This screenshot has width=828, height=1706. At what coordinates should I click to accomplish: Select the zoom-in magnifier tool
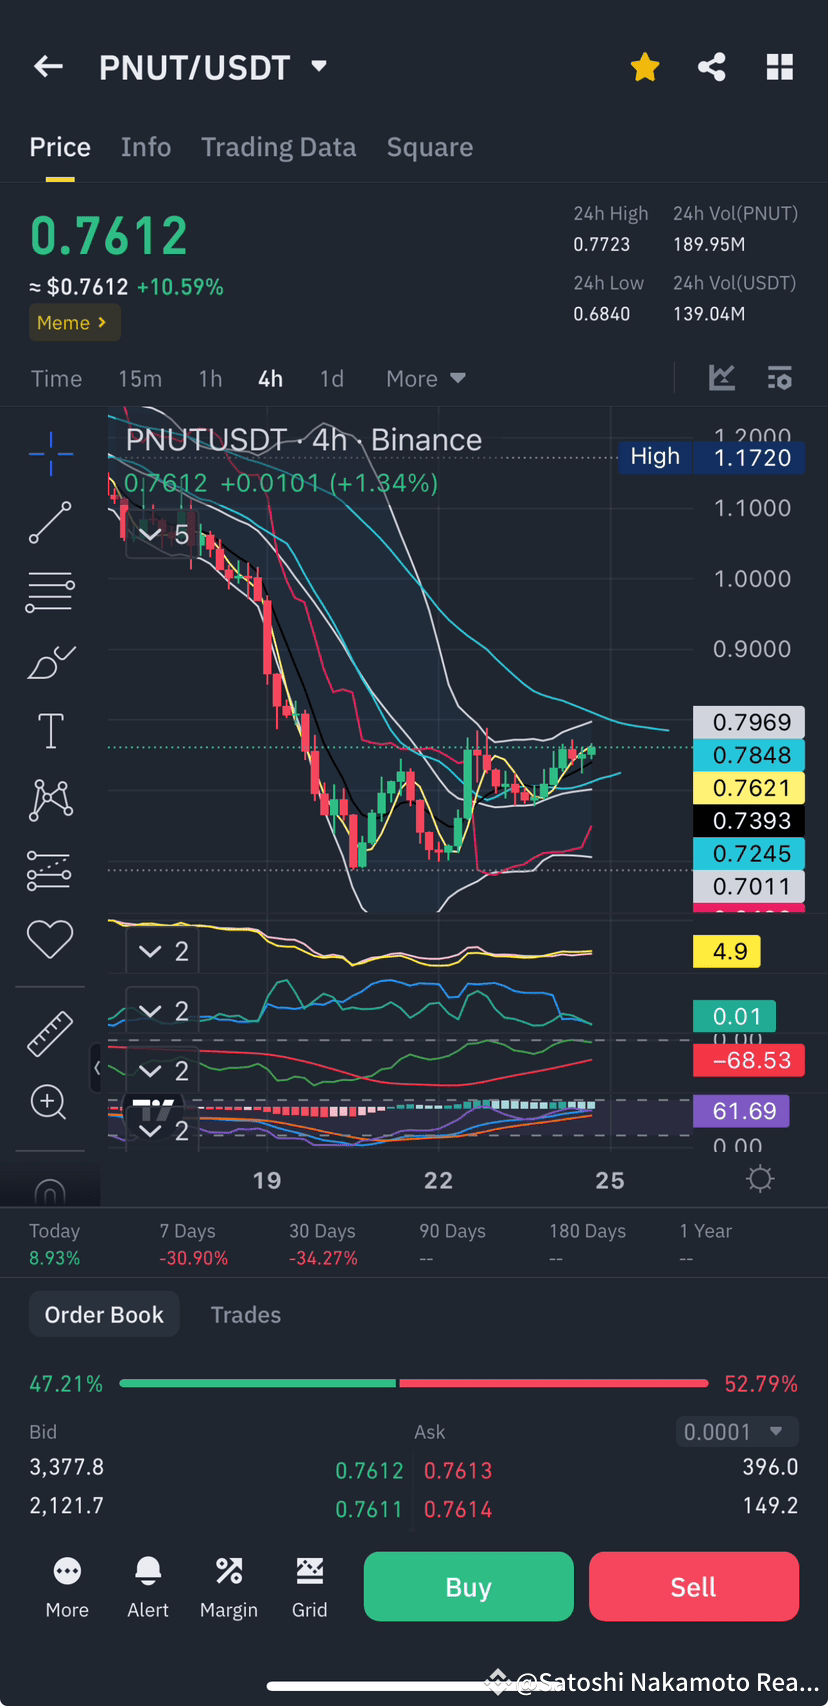pos(48,1102)
